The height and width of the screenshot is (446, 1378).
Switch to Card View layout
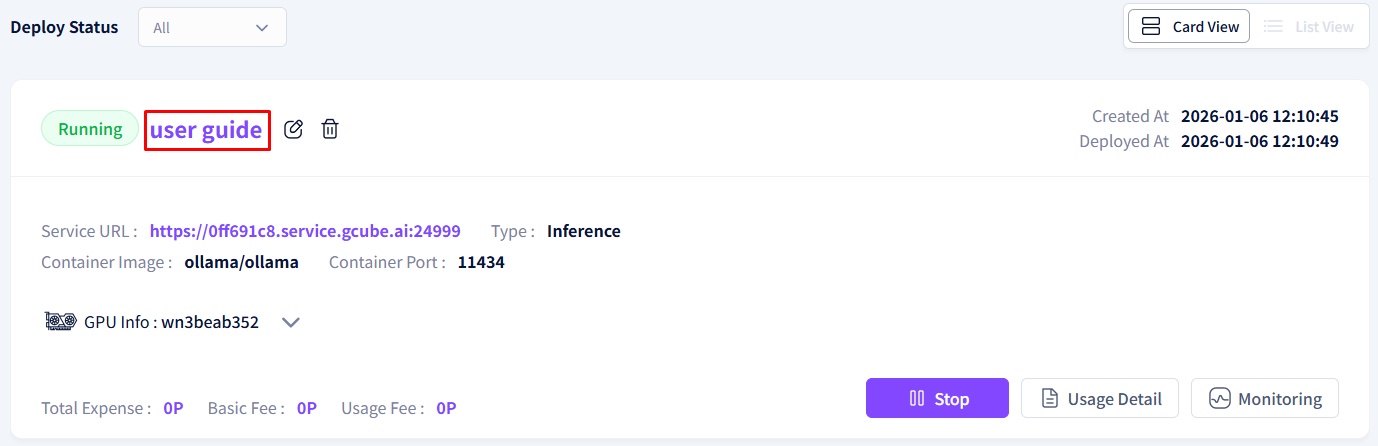pyautogui.click(x=1189, y=27)
